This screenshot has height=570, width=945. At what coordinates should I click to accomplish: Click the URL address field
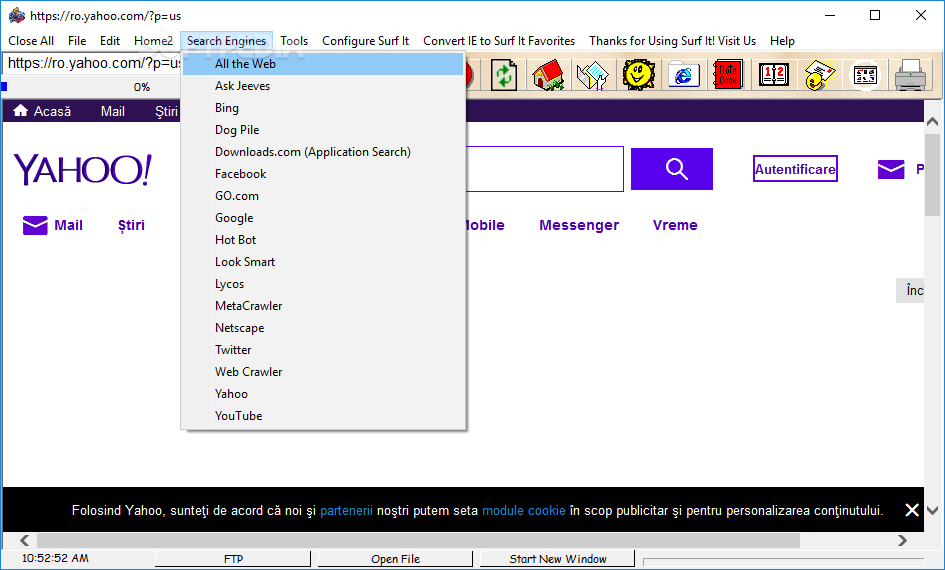pos(92,63)
